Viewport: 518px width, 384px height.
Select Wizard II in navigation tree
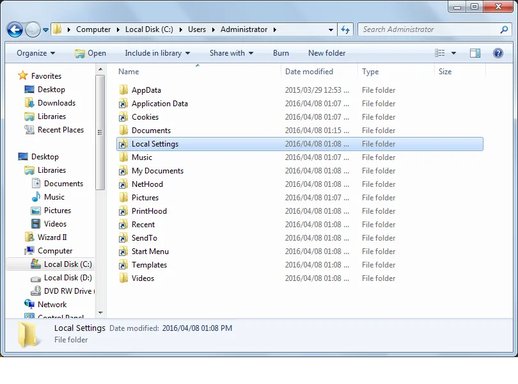point(46,237)
